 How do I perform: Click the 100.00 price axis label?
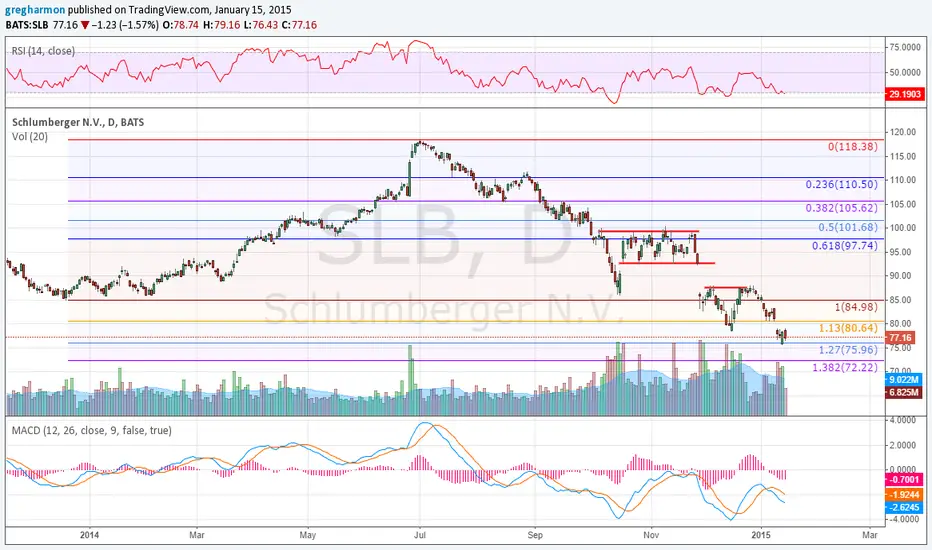pos(903,228)
